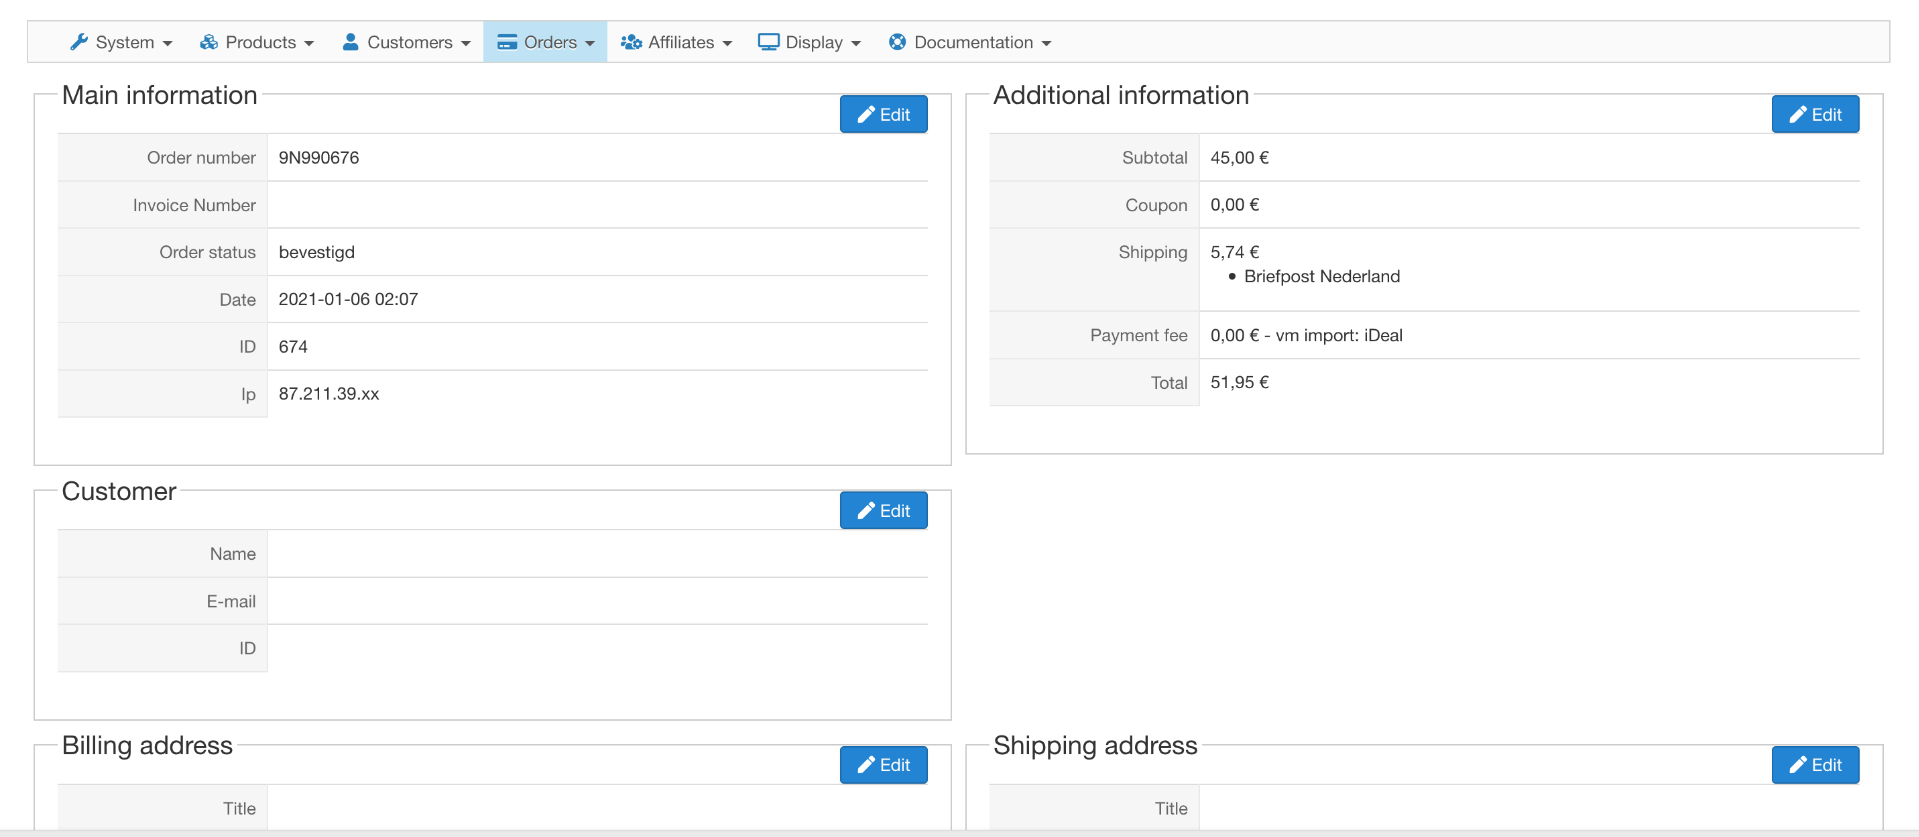
Task: Edit the Additional information section
Action: click(x=1815, y=115)
